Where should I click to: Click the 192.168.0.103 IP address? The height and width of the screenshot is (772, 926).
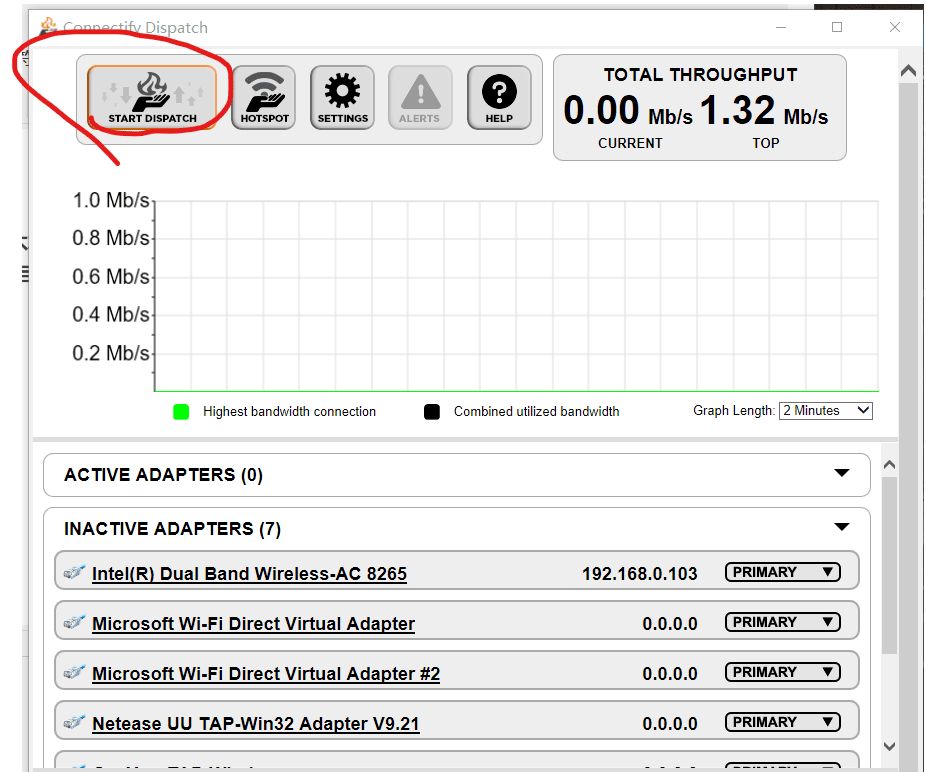coord(640,574)
